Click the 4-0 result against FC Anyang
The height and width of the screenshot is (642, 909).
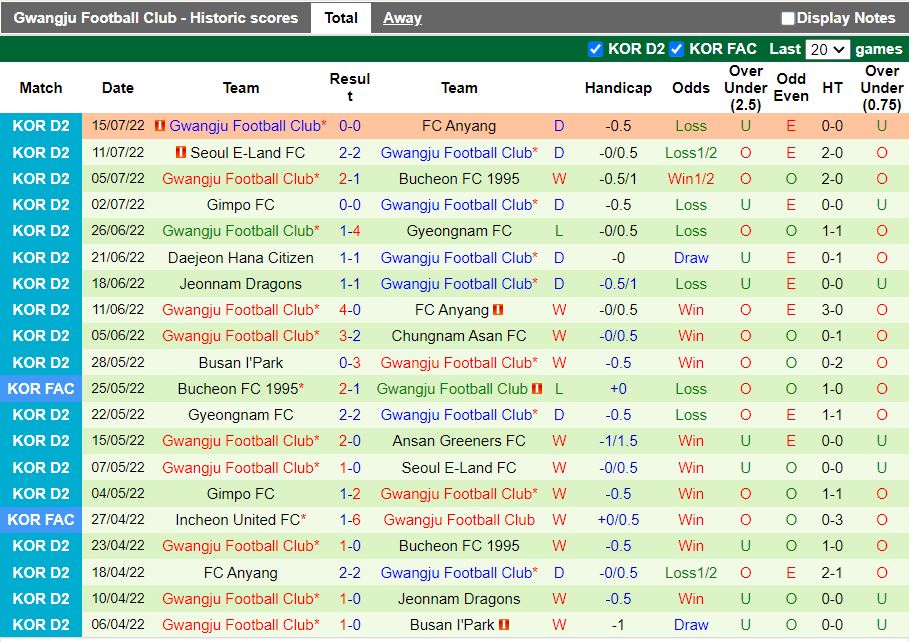coord(350,310)
